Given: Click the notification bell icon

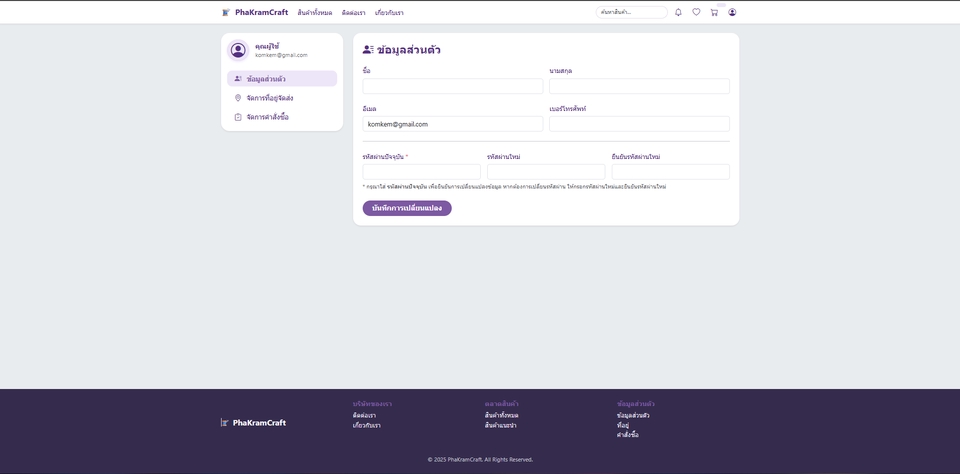Looking at the screenshot, I should (678, 12).
